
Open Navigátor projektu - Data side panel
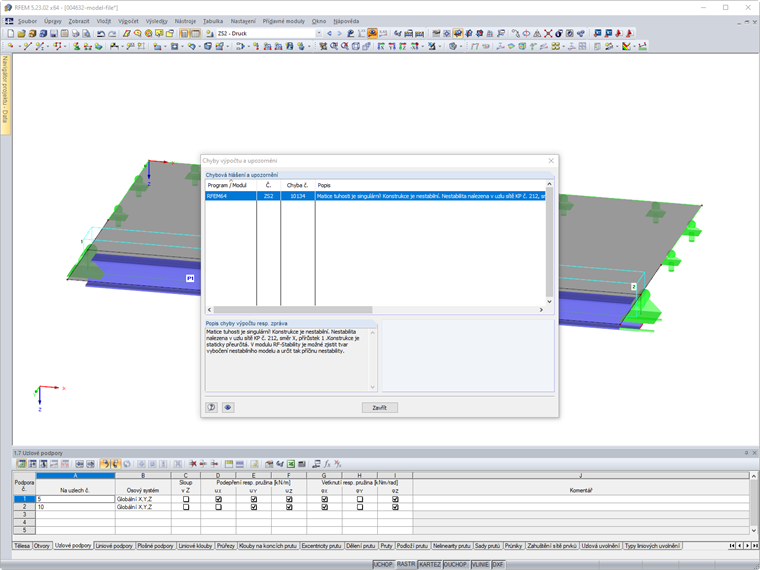pyautogui.click(x=5, y=95)
